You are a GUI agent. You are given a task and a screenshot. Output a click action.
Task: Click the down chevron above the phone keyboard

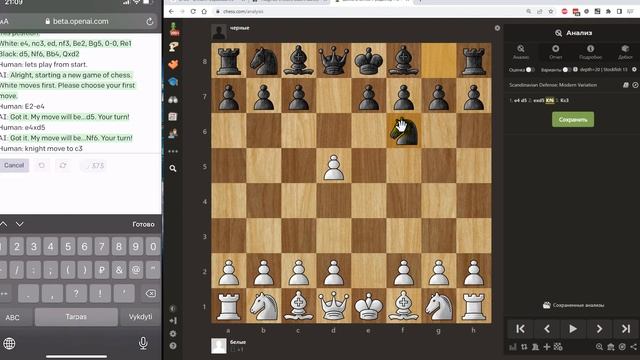(x=20, y=224)
